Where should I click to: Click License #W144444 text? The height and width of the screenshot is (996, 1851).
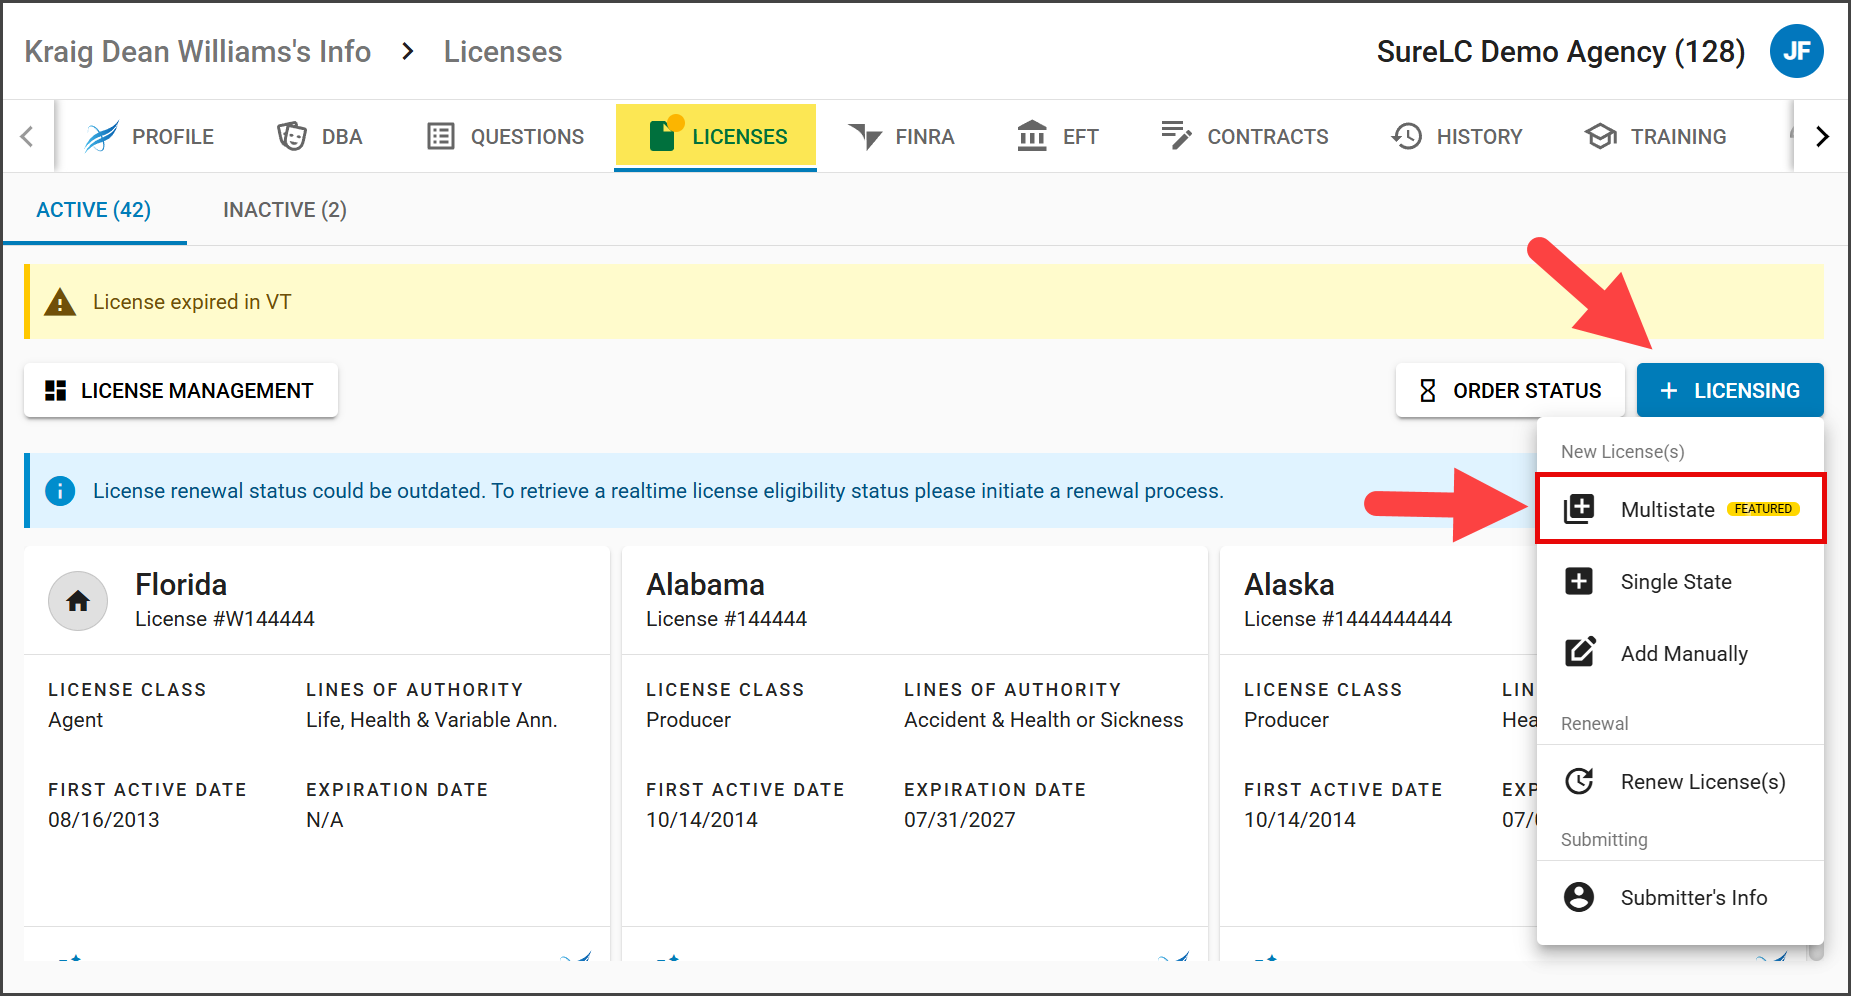click(x=225, y=619)
